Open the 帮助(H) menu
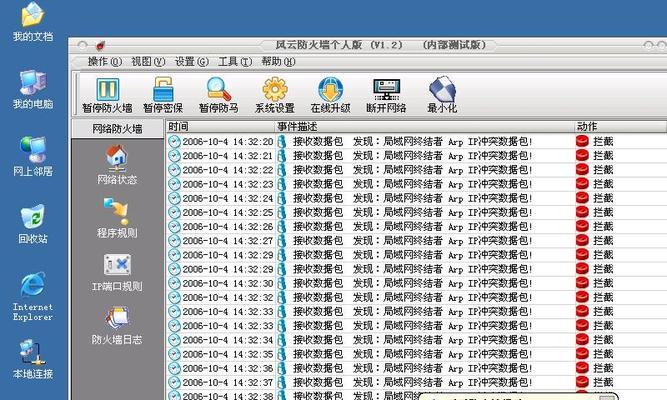Viewport: 667px width, 400px height. click(x=278, y=62)
